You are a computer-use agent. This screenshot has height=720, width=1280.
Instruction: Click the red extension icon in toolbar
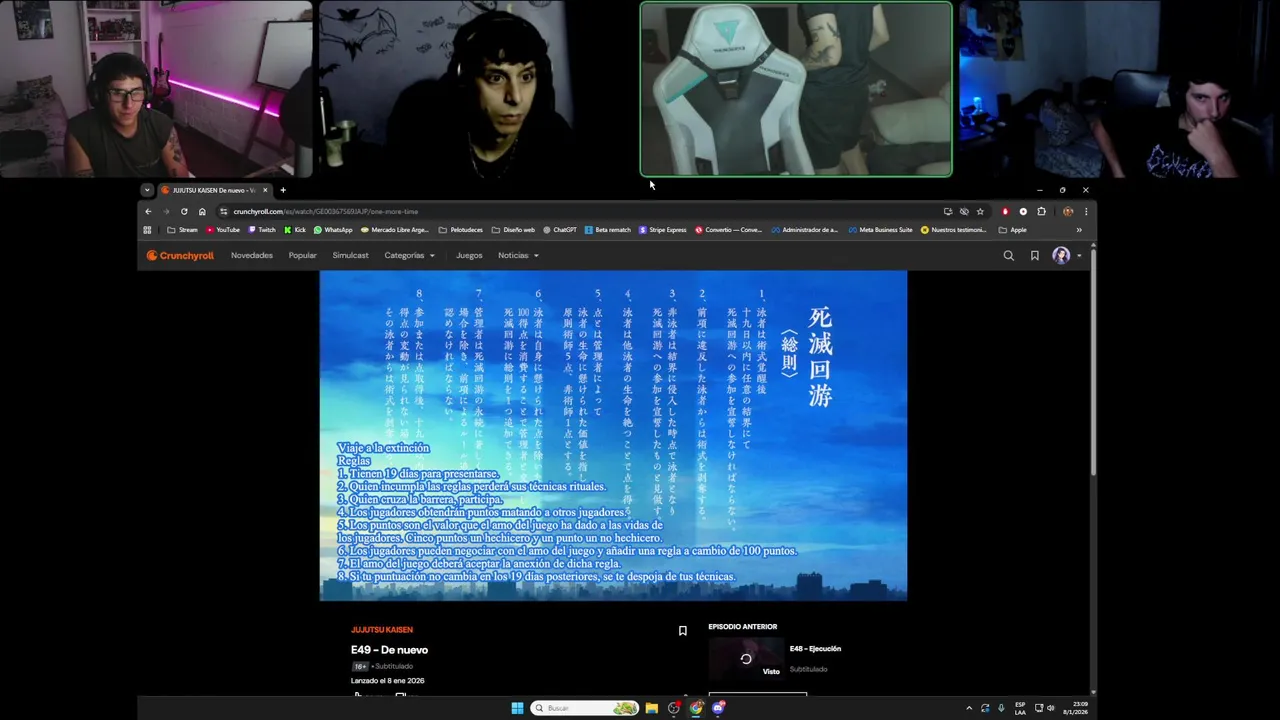coord(1005,212)
